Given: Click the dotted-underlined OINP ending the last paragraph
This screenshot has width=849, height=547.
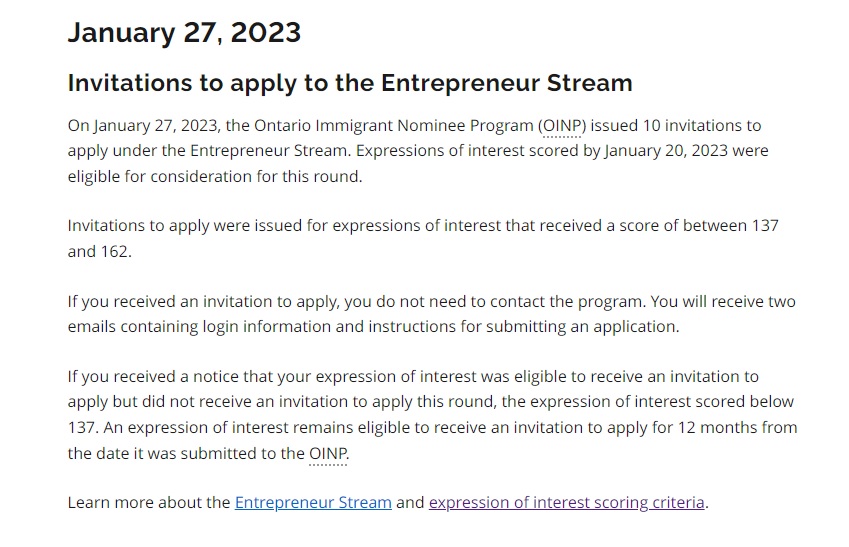Looking at the screenshot, I should [x=328, y=453].
